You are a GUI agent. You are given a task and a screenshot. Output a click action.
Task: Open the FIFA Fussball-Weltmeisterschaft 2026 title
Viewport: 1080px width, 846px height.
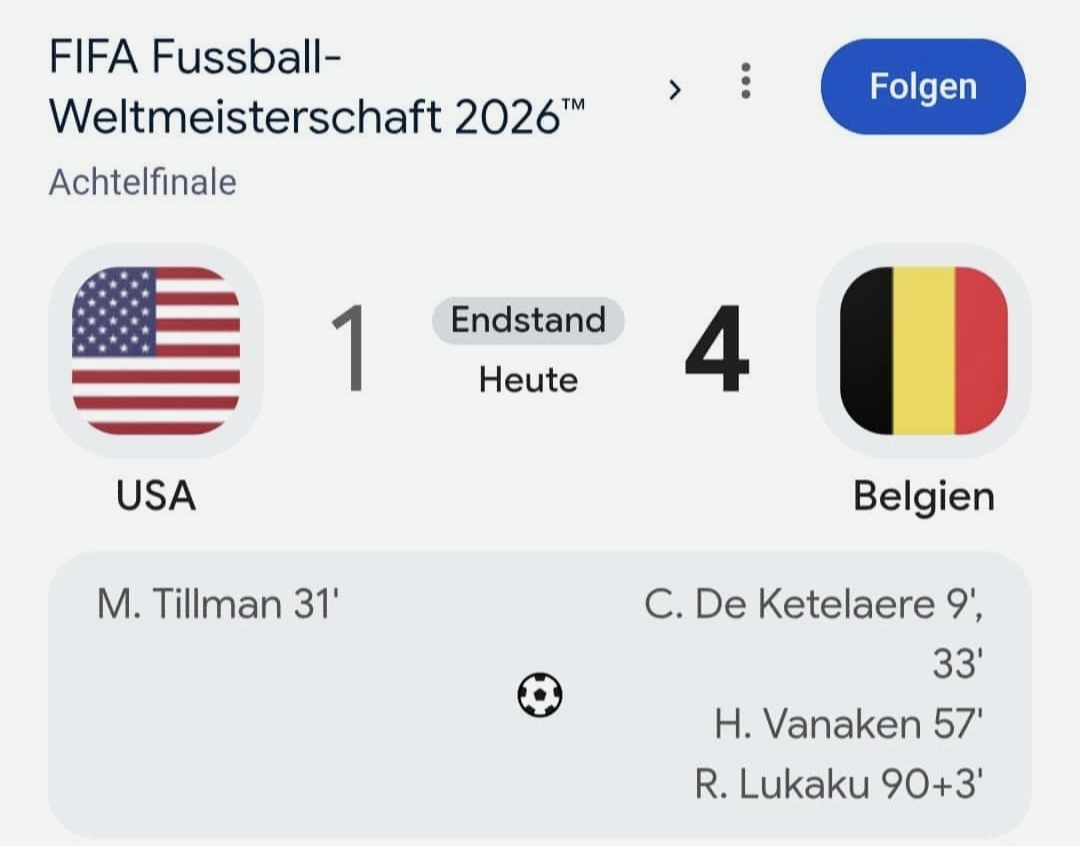[317, 86]
